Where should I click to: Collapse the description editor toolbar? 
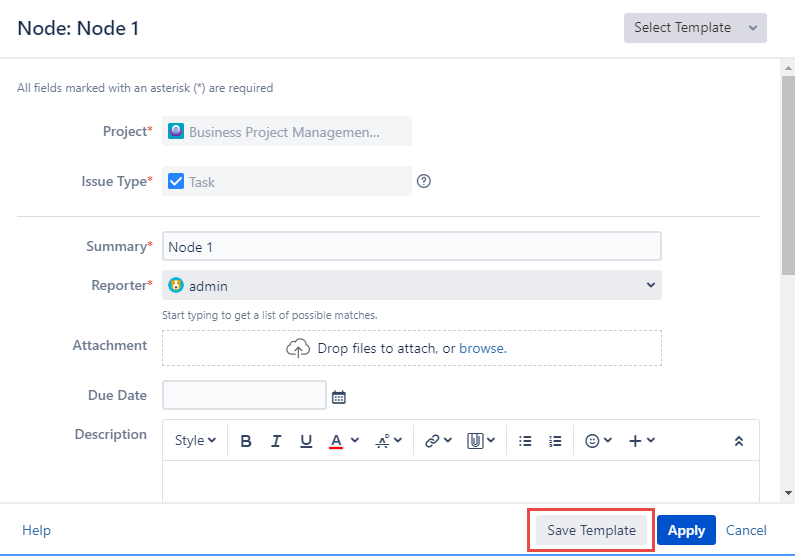(739, 441)
